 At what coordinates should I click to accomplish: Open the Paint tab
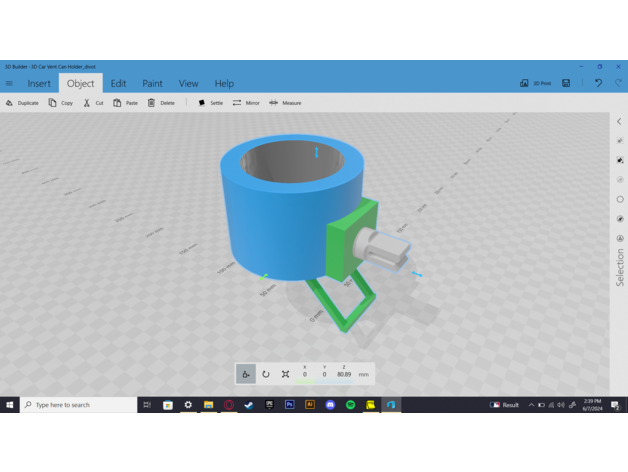click(x=152, y=84)
